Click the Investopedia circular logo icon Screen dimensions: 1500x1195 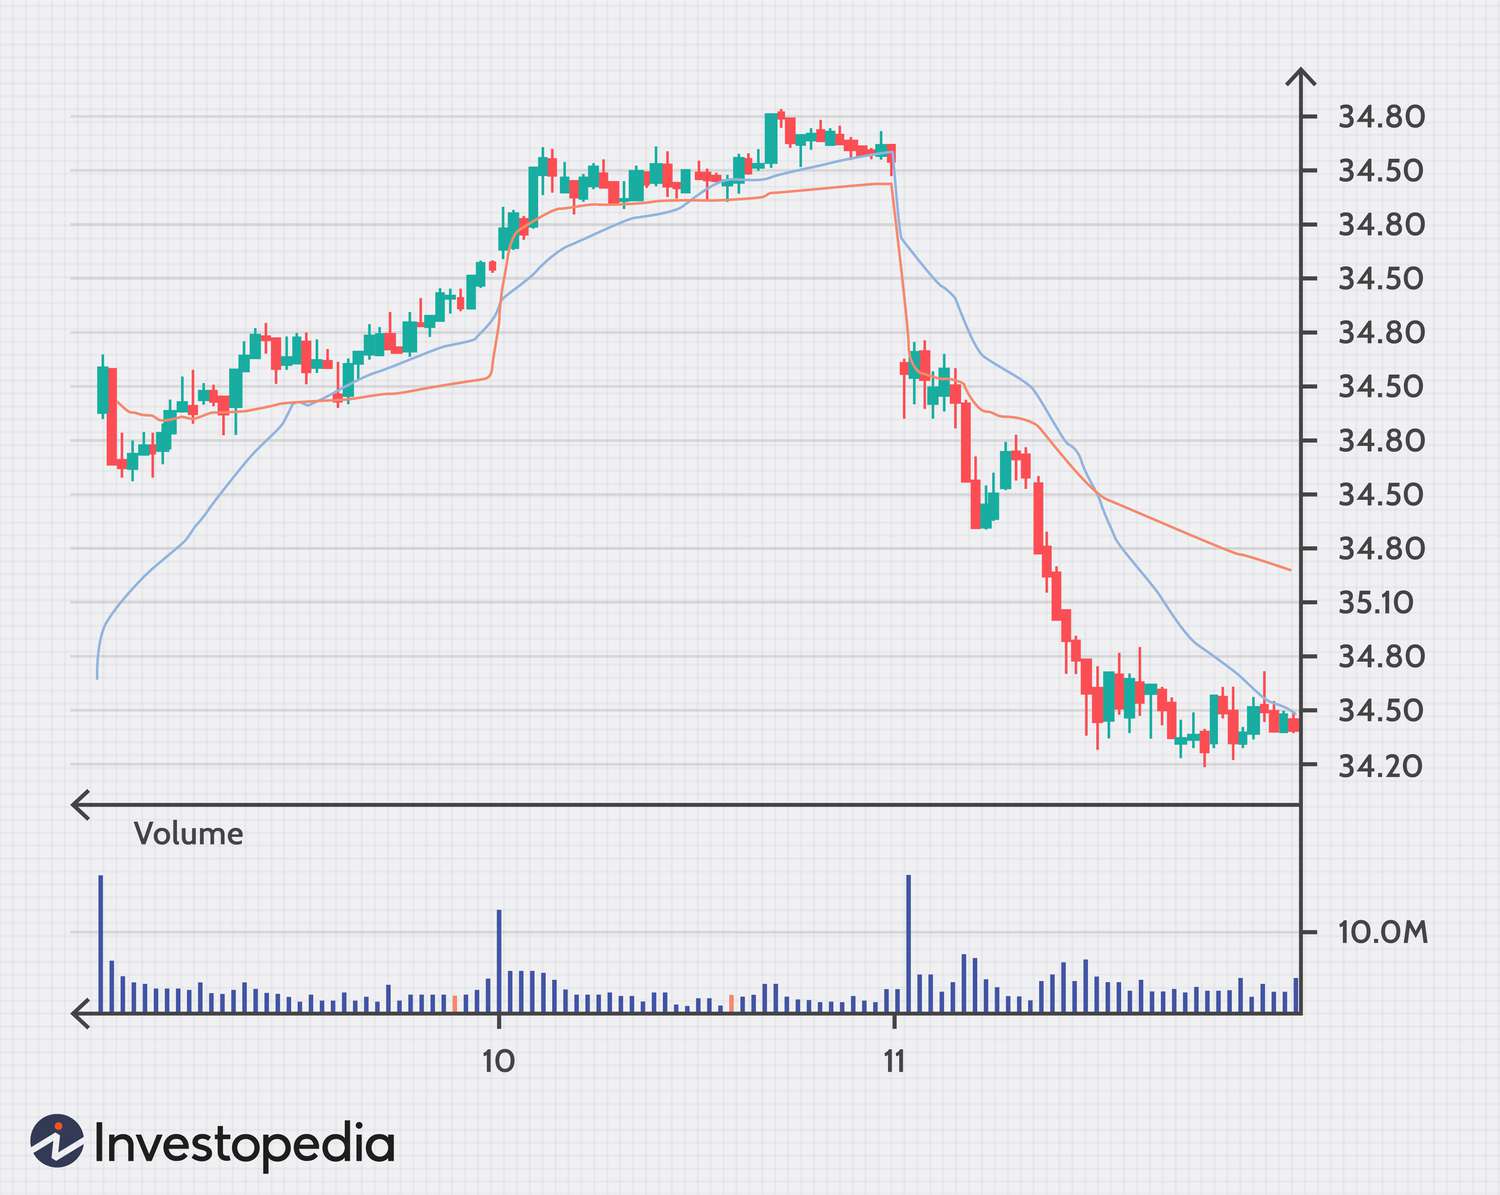57,1141
